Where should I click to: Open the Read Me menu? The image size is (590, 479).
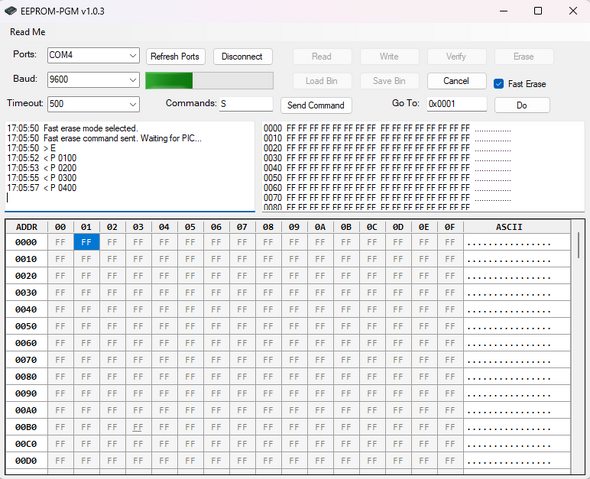click(27, 32)
